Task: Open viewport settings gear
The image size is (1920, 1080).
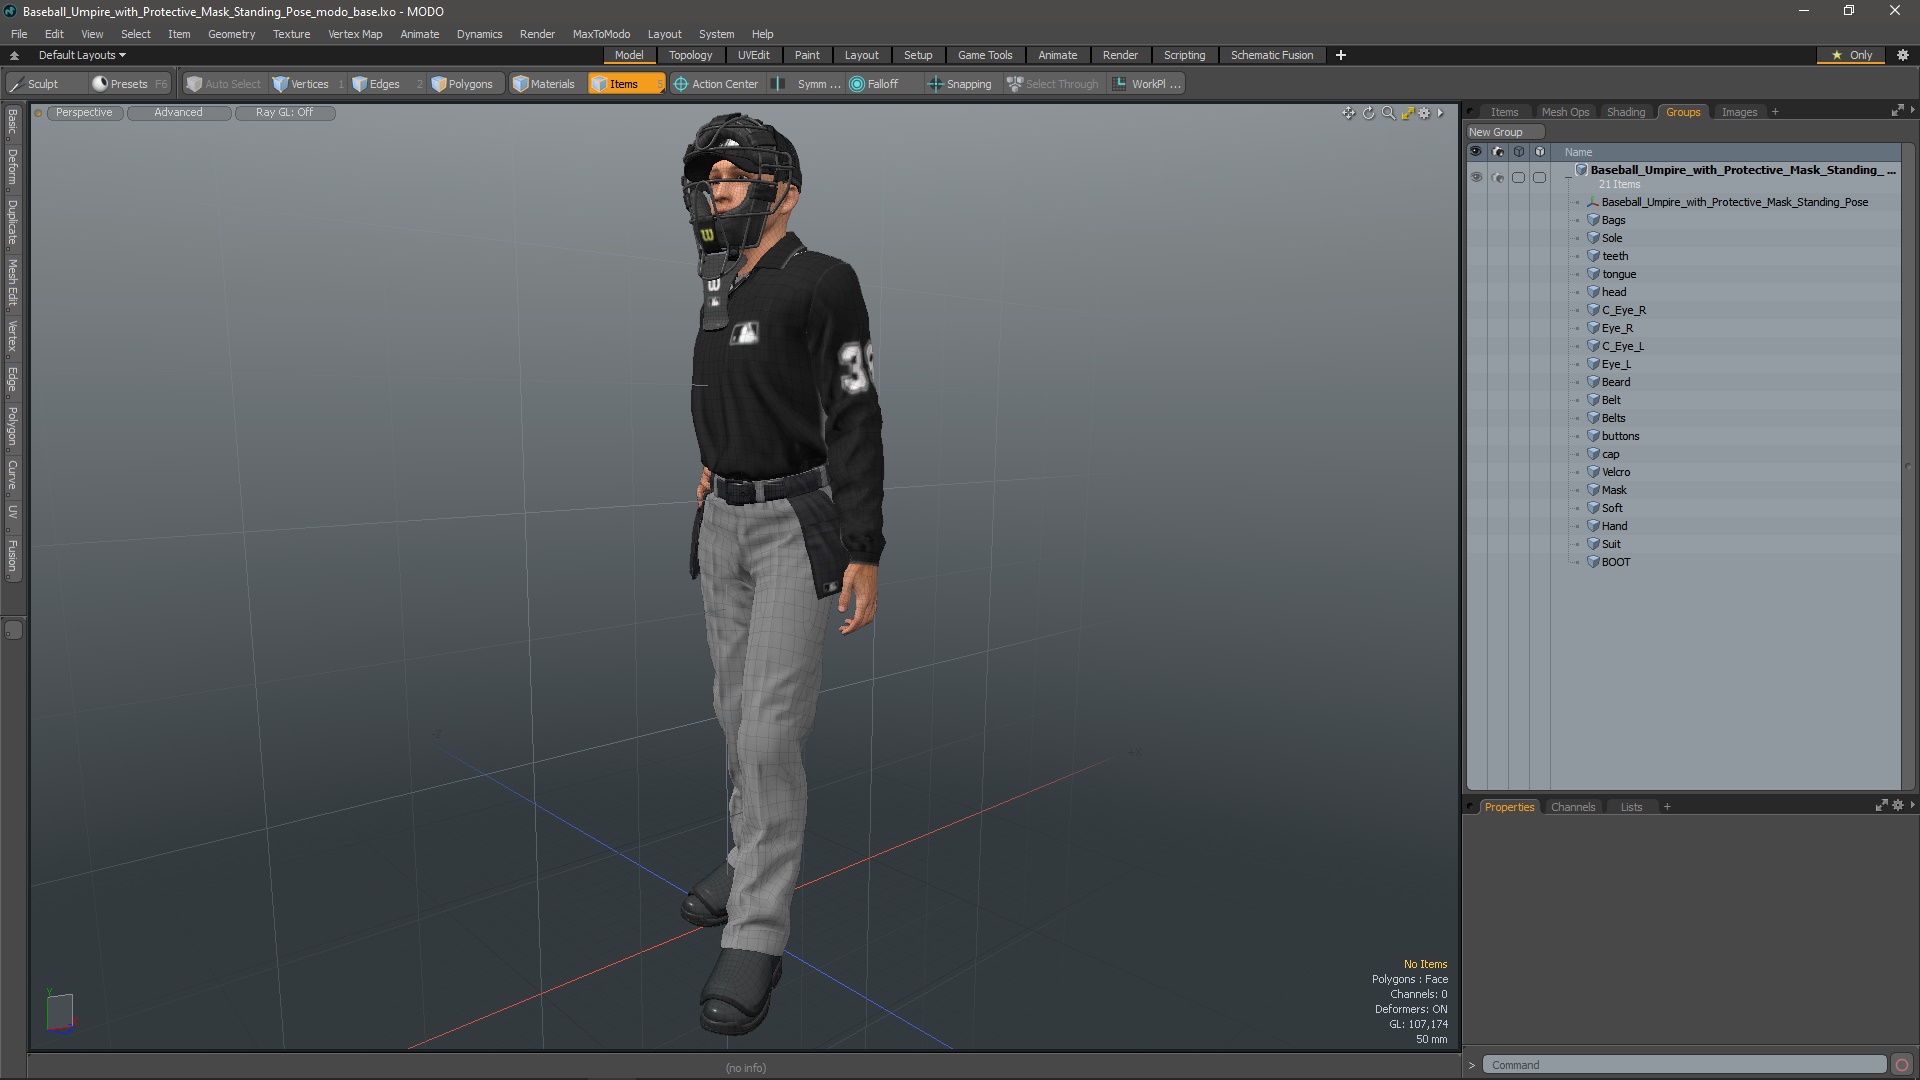Action: tap(1424, 113)
